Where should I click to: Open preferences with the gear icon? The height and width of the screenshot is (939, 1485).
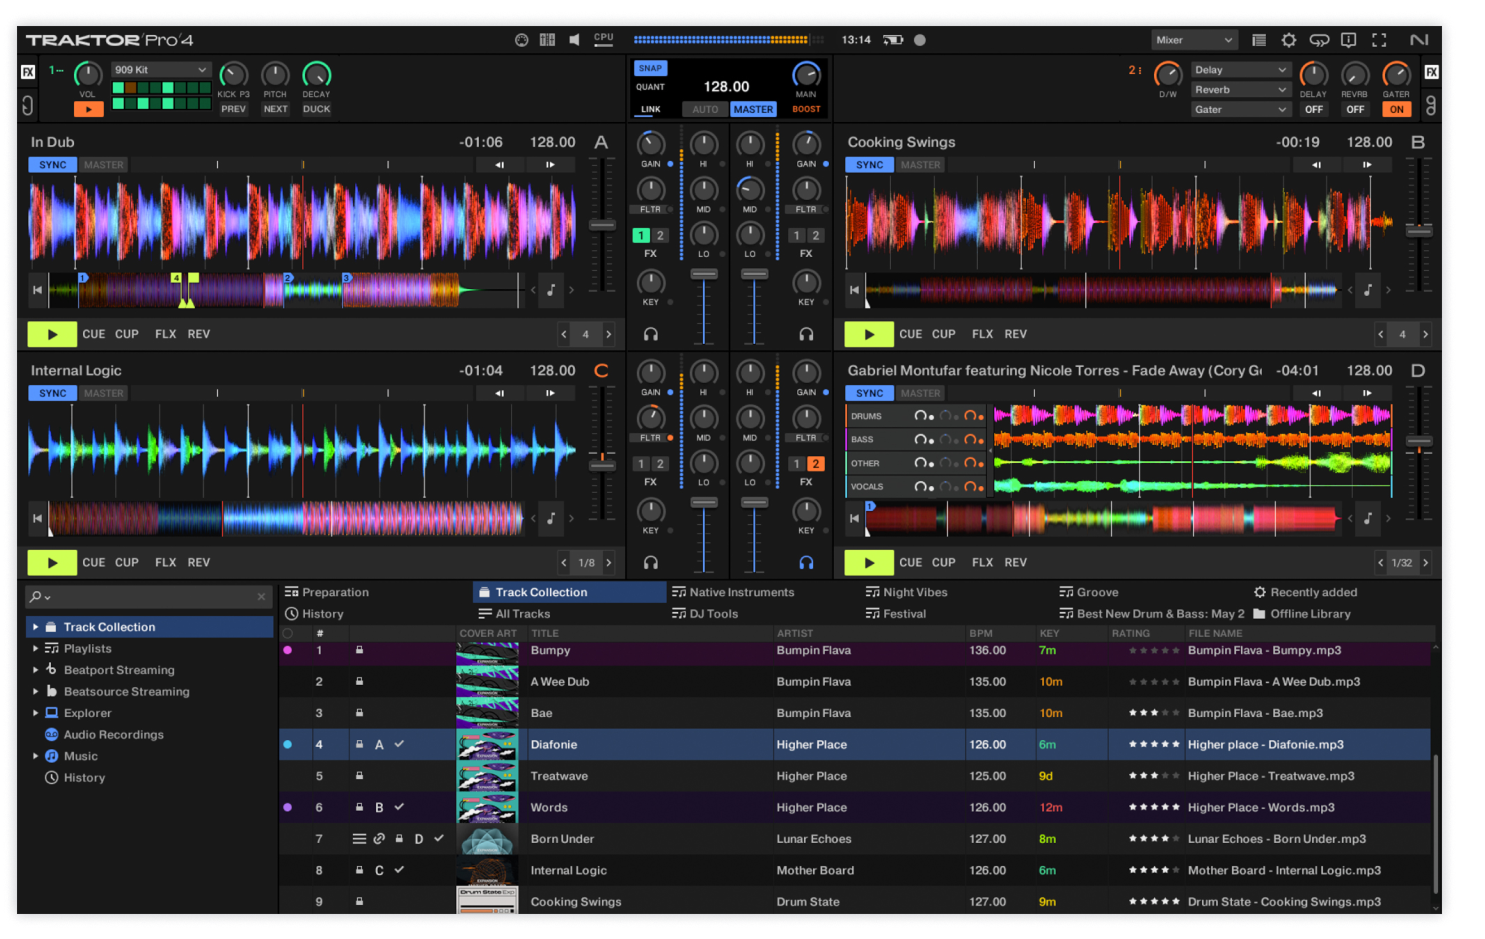click(1289, 40)
